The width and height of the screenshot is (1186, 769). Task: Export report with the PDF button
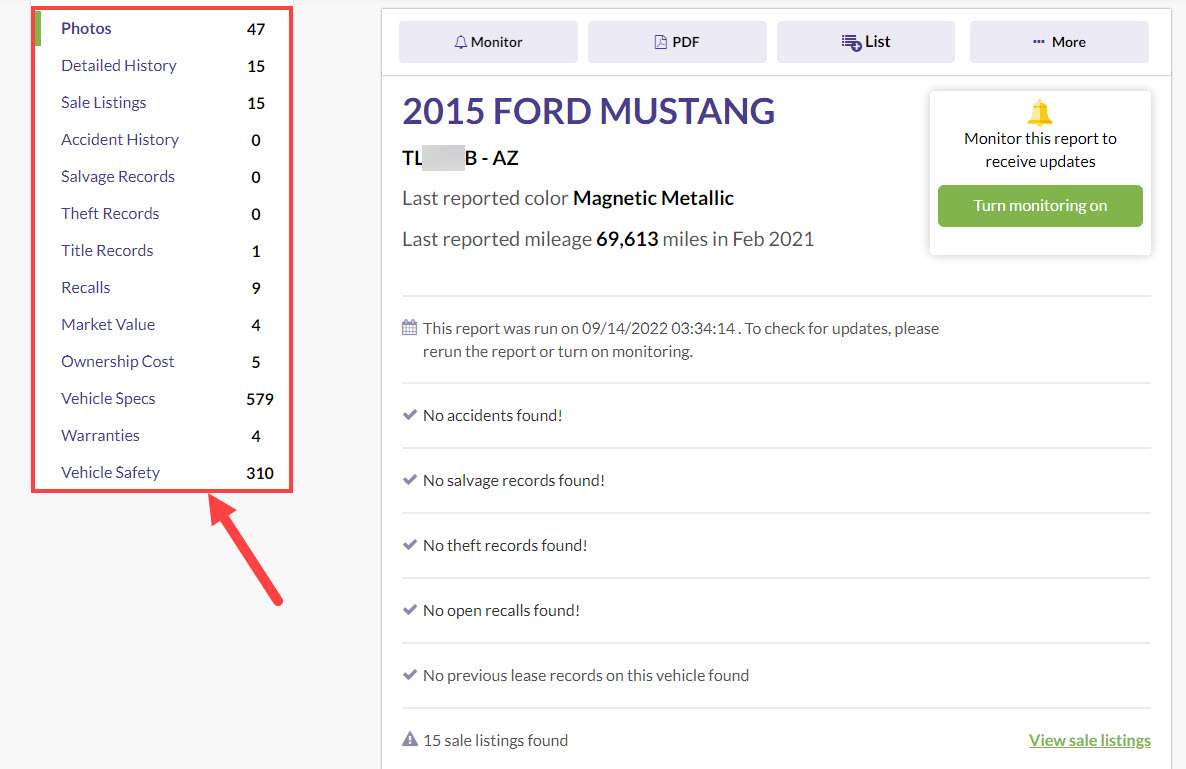(x=677, y=42)
